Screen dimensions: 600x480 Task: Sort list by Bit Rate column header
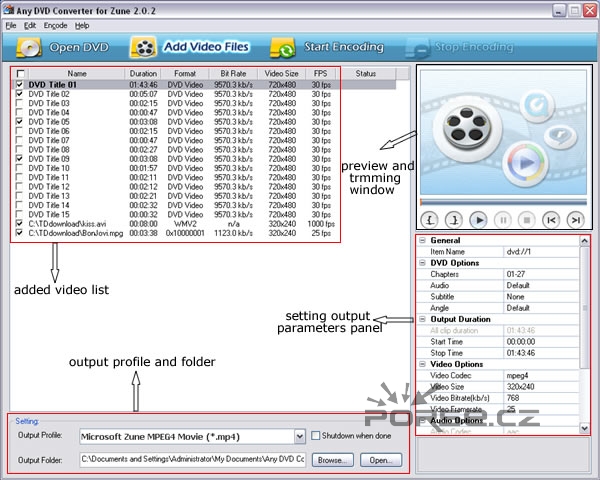(x=233, y=73)
